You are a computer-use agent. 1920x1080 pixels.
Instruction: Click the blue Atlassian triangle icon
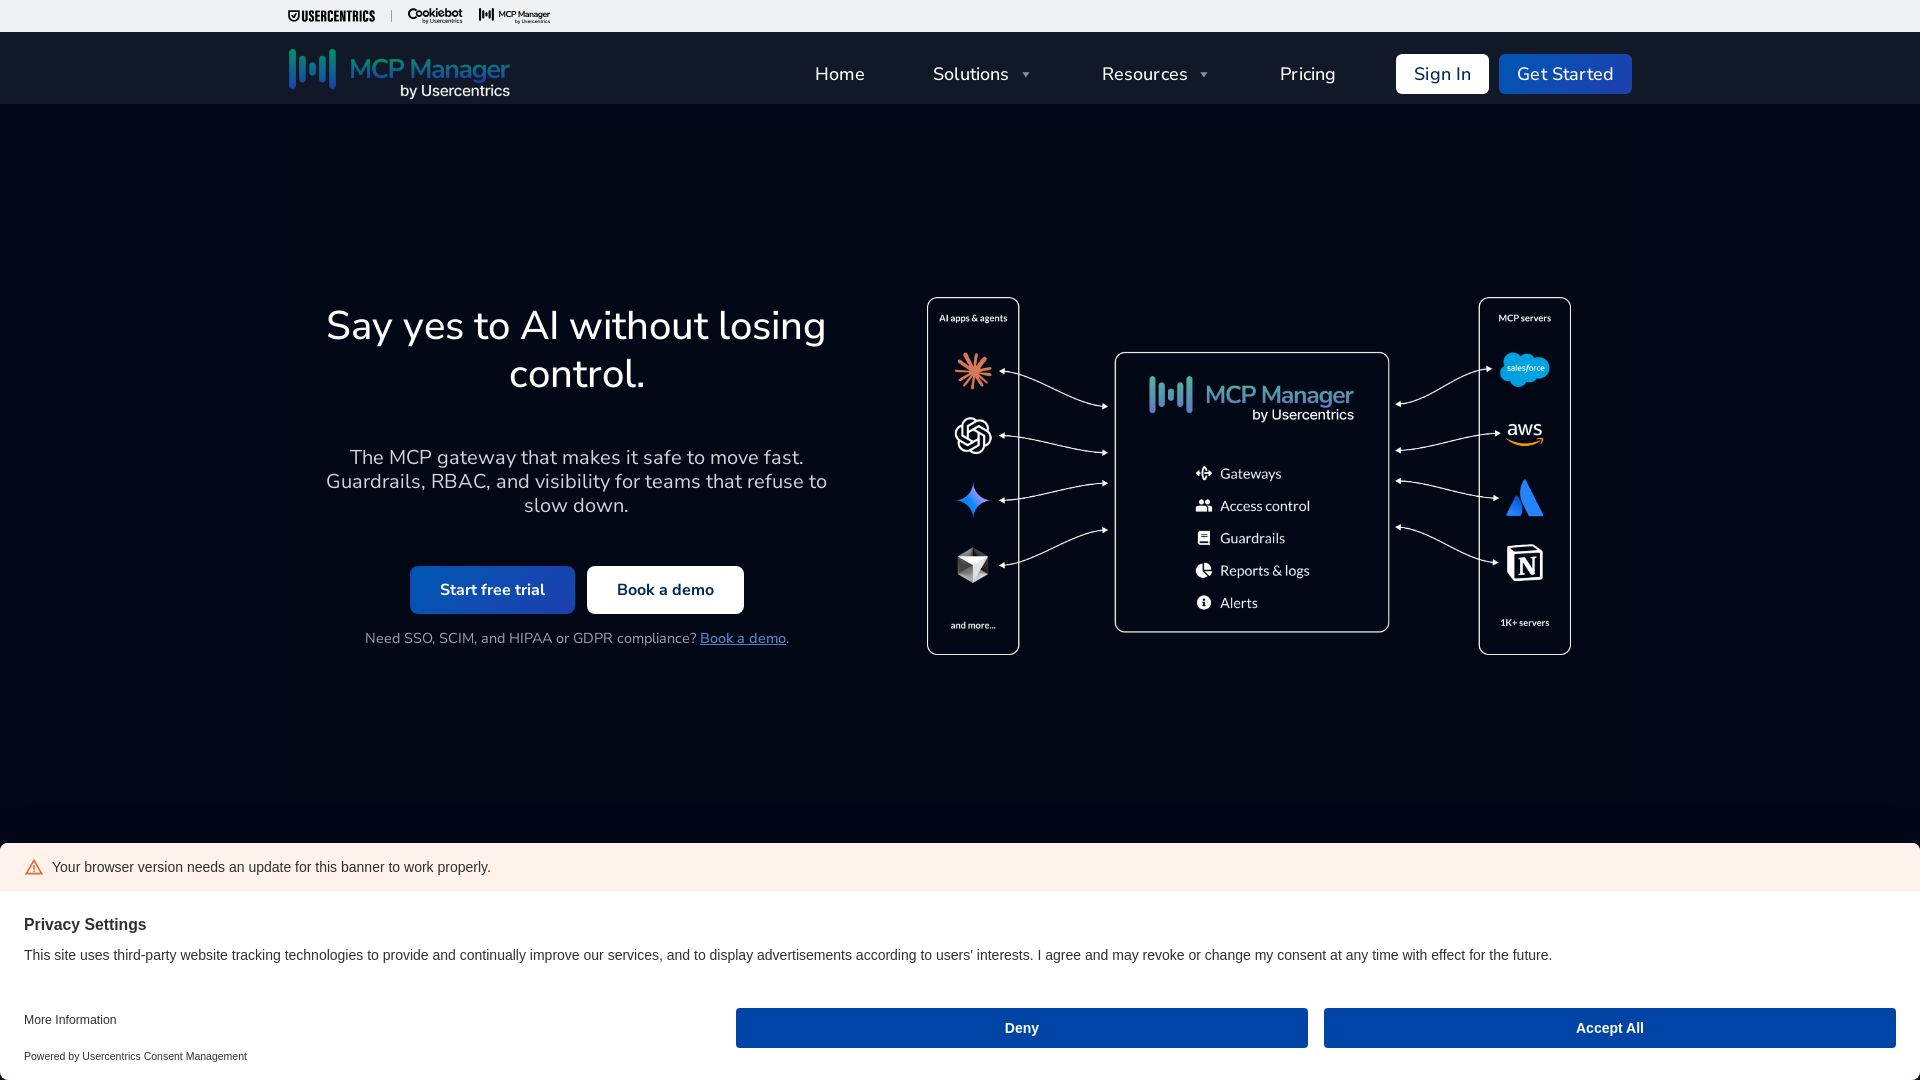pos(1525,498)
